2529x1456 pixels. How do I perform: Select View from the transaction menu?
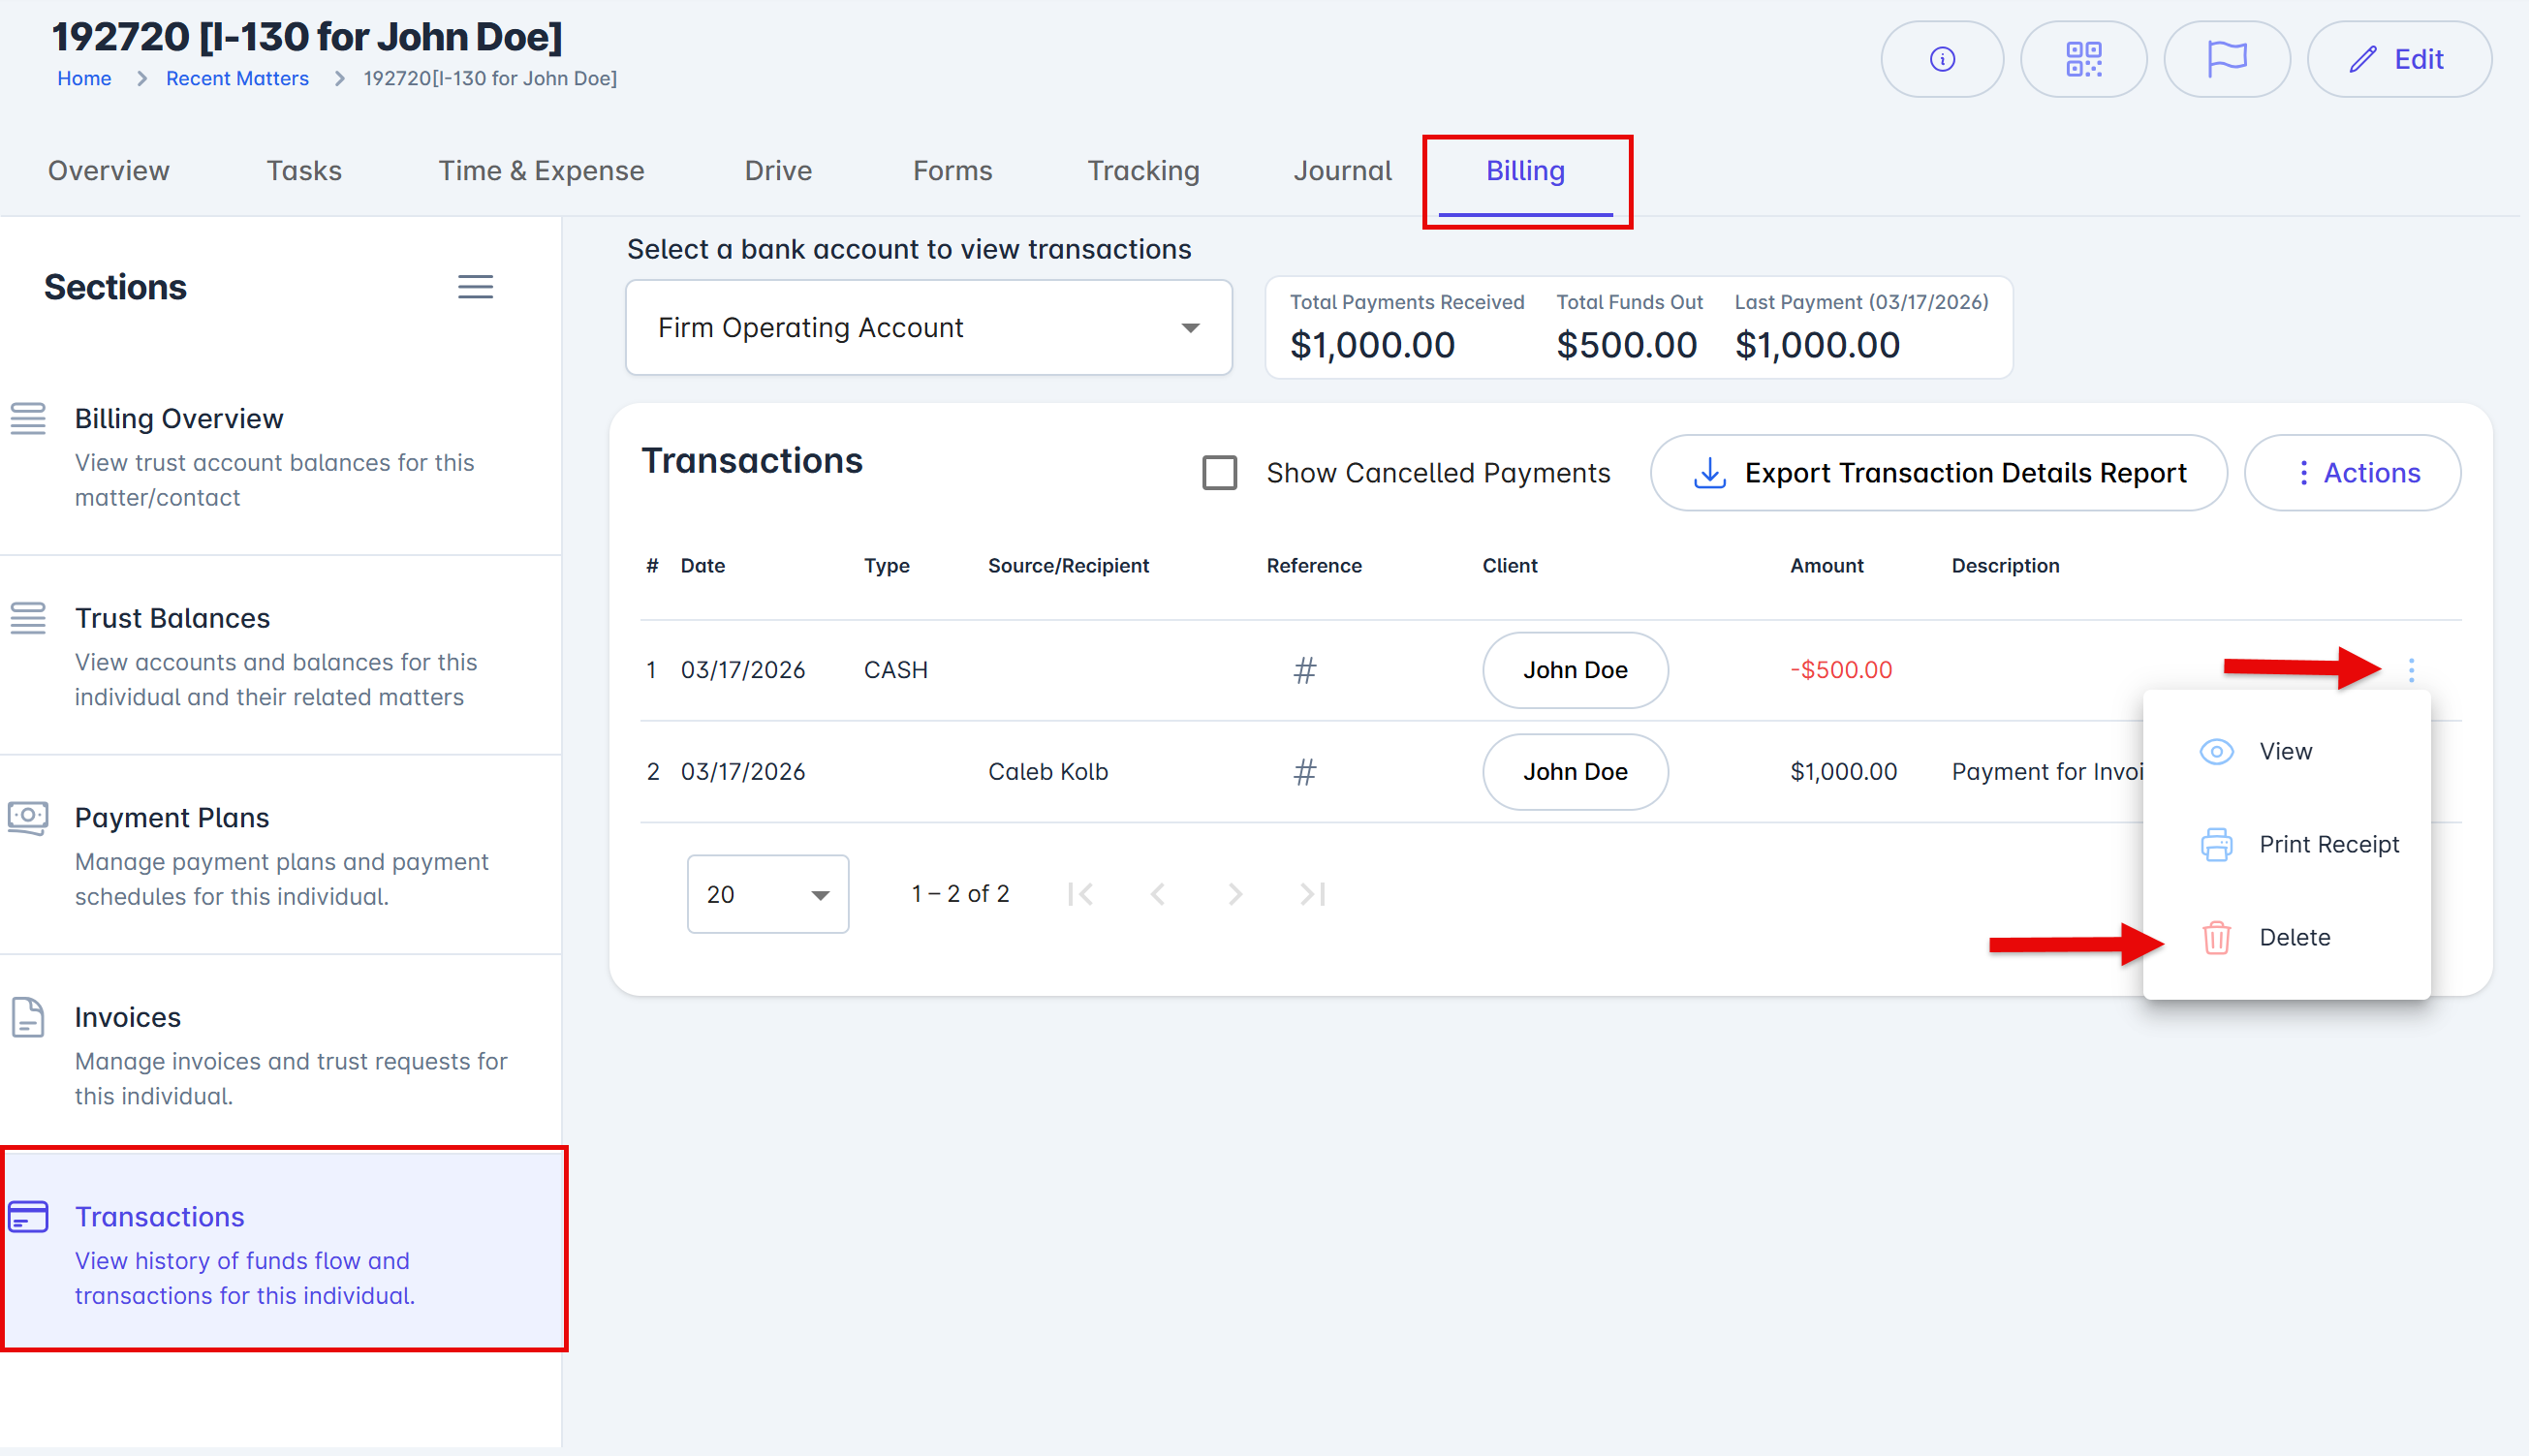(2284, 751)
